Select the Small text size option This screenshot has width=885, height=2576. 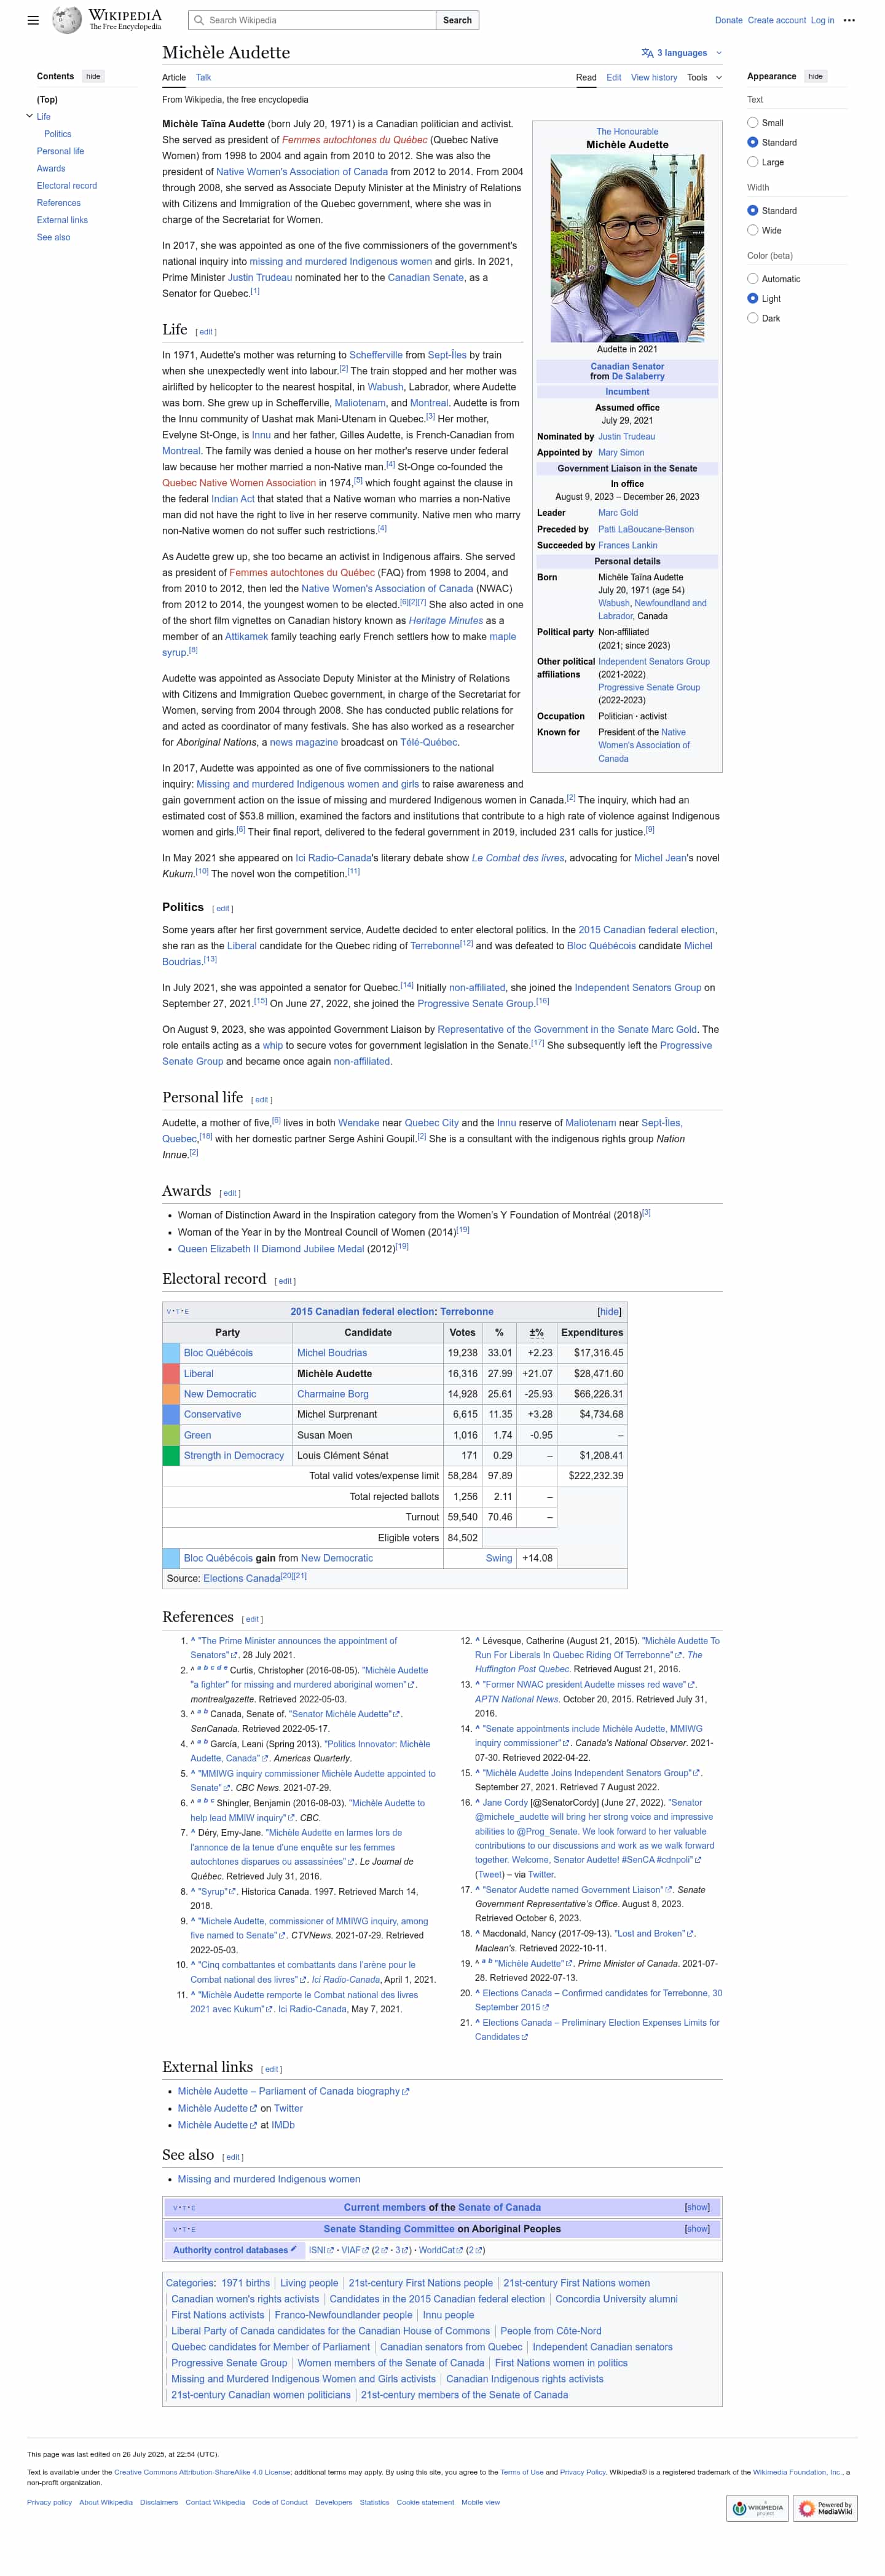752,123
